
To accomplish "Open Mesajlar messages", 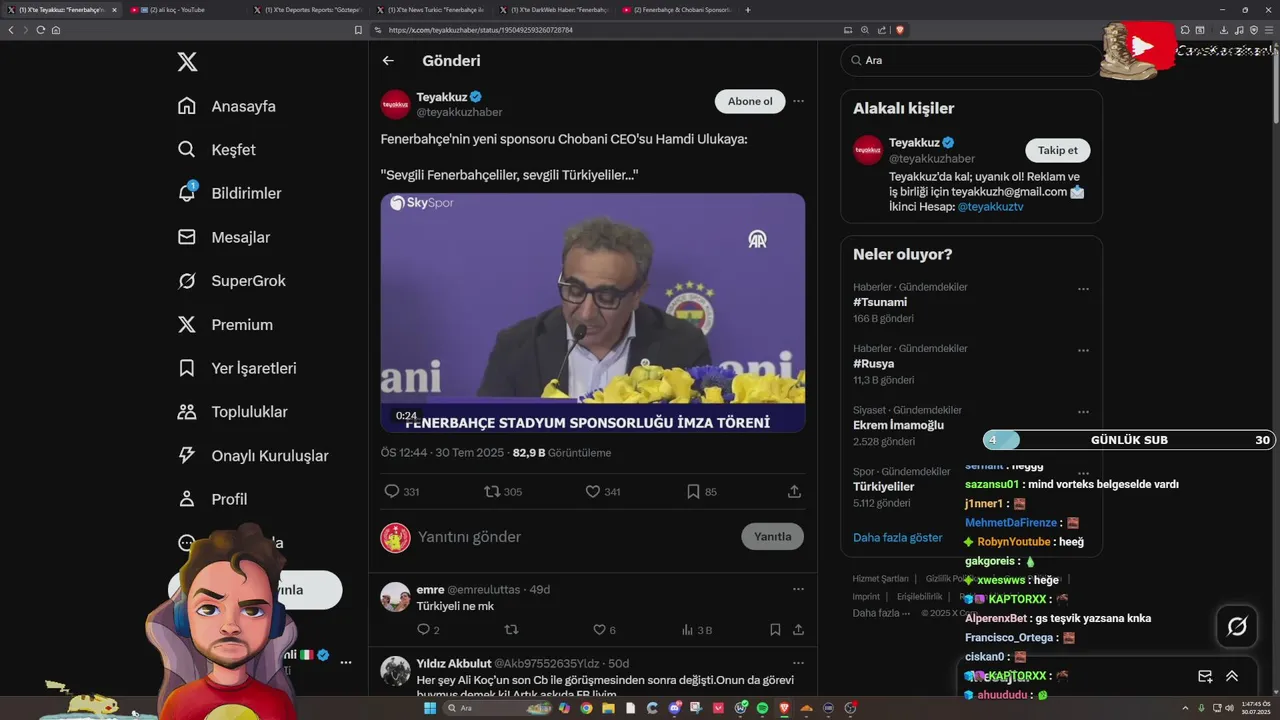I will 224,237.
